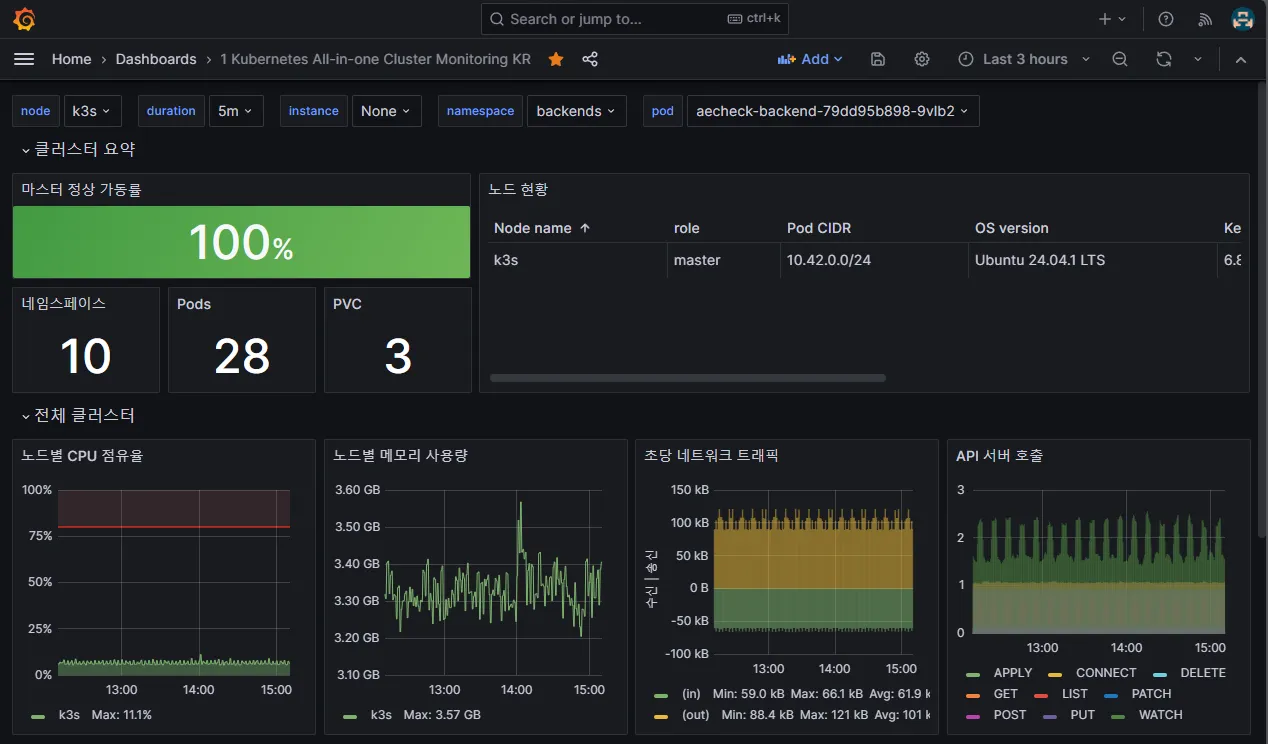Open the namespace dropdown showing backends
This screenshot has height=744, width=1268.
(x=576, y=111)
